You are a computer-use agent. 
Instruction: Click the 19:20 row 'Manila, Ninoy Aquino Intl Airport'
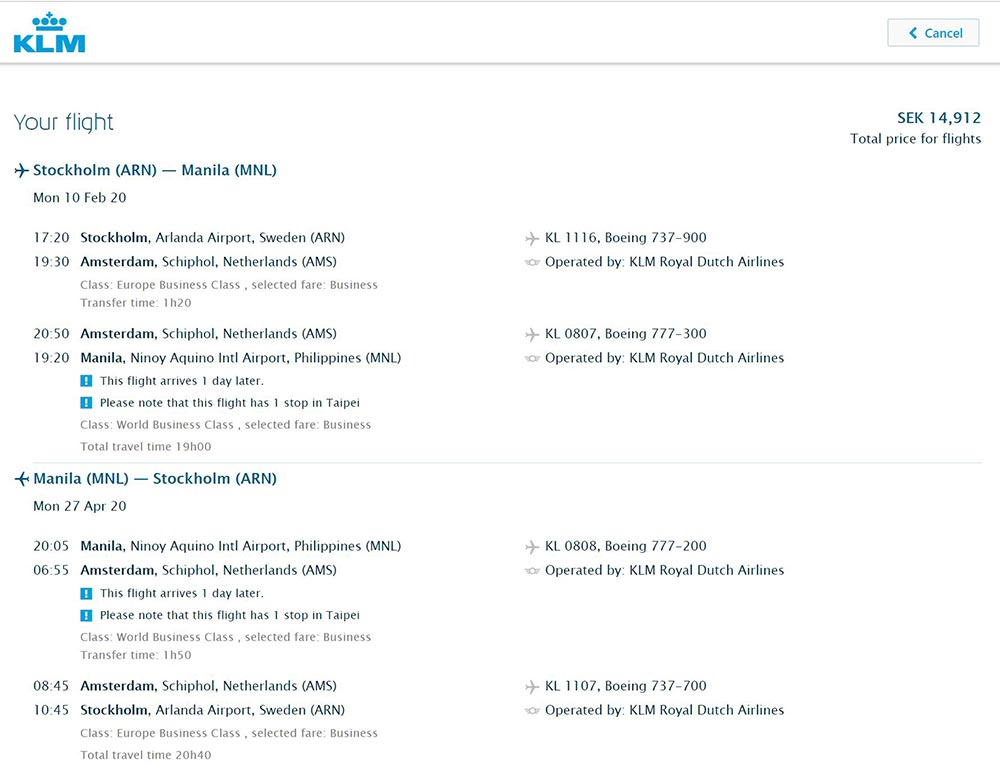[240, 358]
